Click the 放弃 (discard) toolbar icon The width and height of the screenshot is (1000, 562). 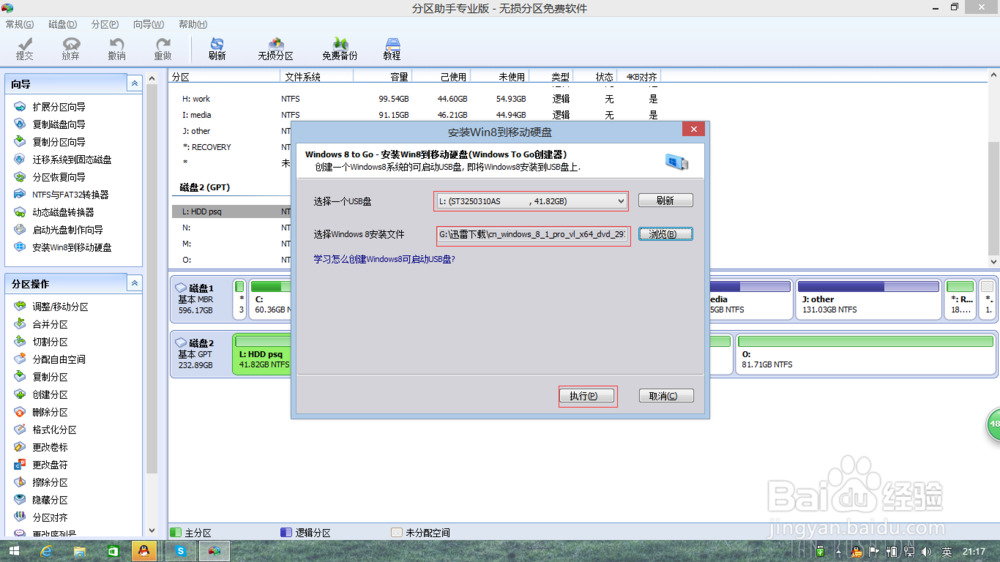[71, 48]
